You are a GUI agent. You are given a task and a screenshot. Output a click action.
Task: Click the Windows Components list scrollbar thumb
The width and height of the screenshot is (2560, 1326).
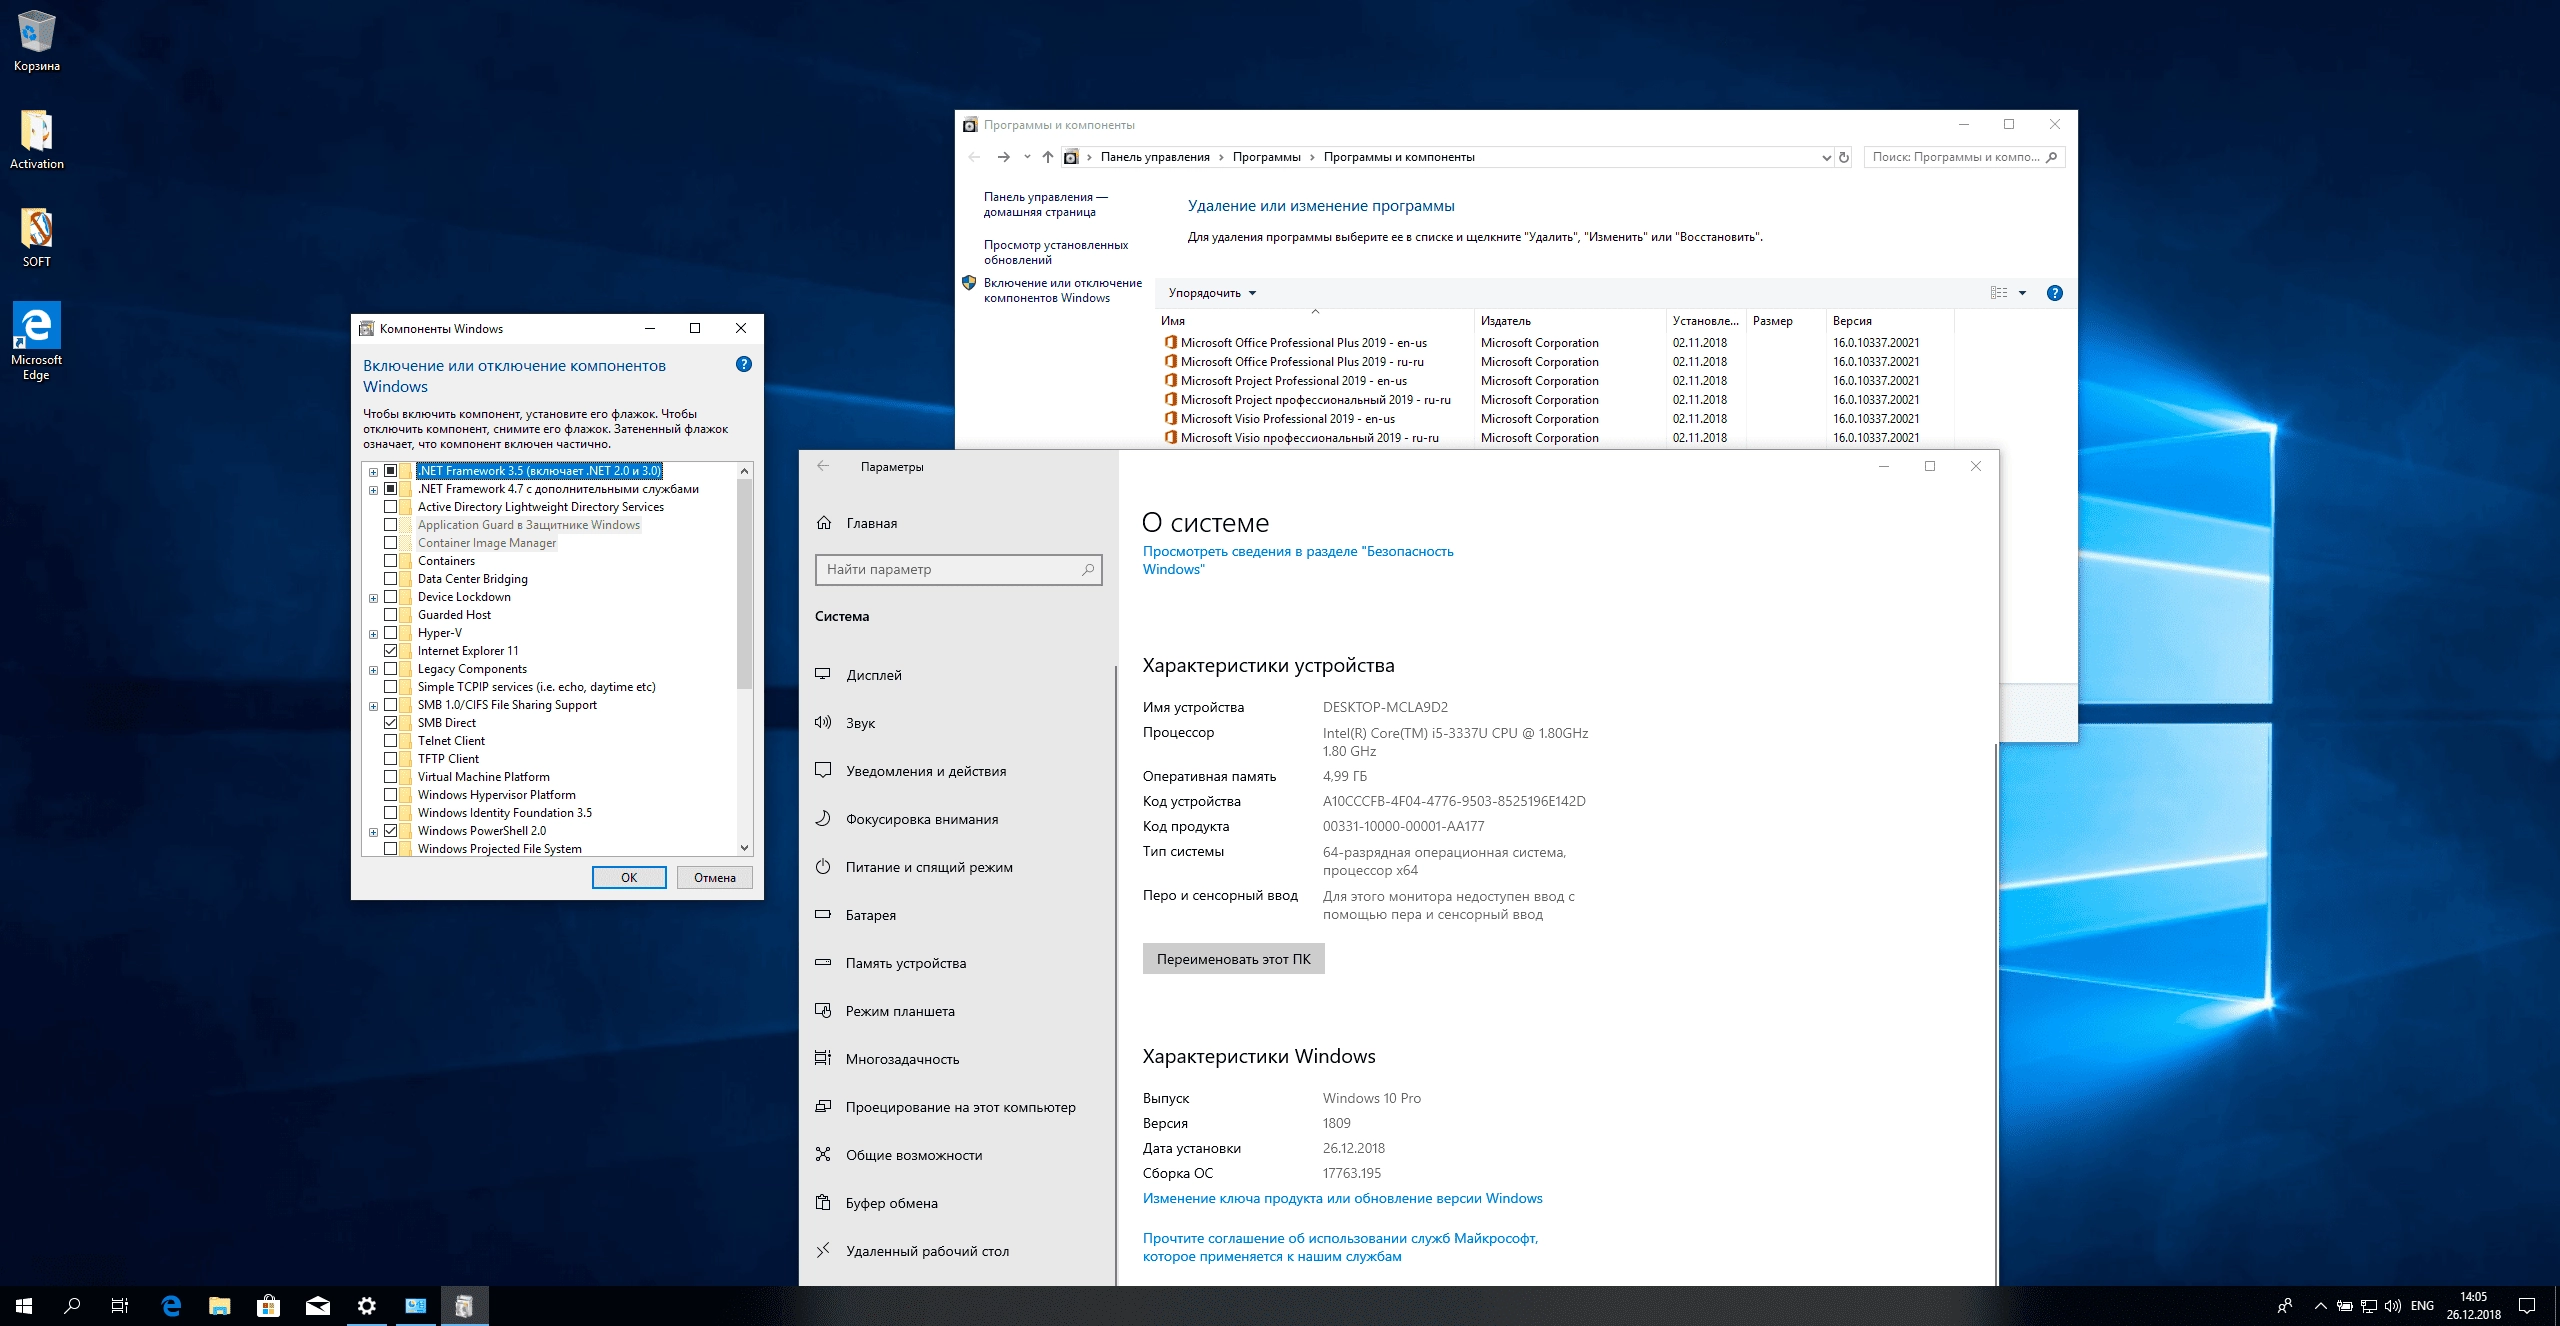(x=744, y=584)
